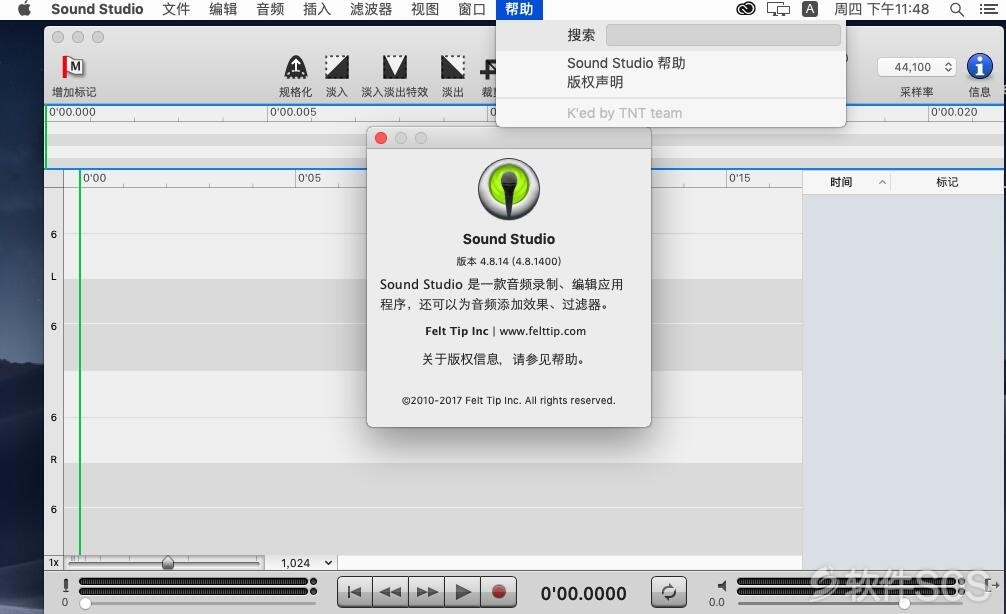The image size is (1006, 614).
Task: Click the clock '周四 下午11:48' in menu bar
Action: point(881,9)
